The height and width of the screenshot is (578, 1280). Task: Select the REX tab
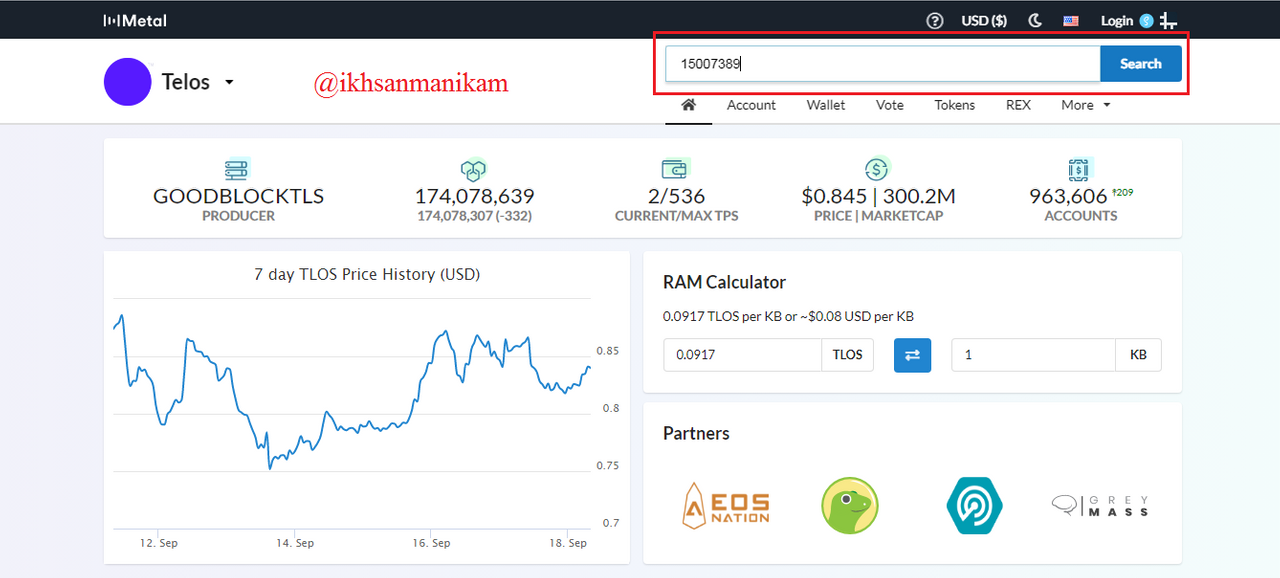click(1018, 105)
